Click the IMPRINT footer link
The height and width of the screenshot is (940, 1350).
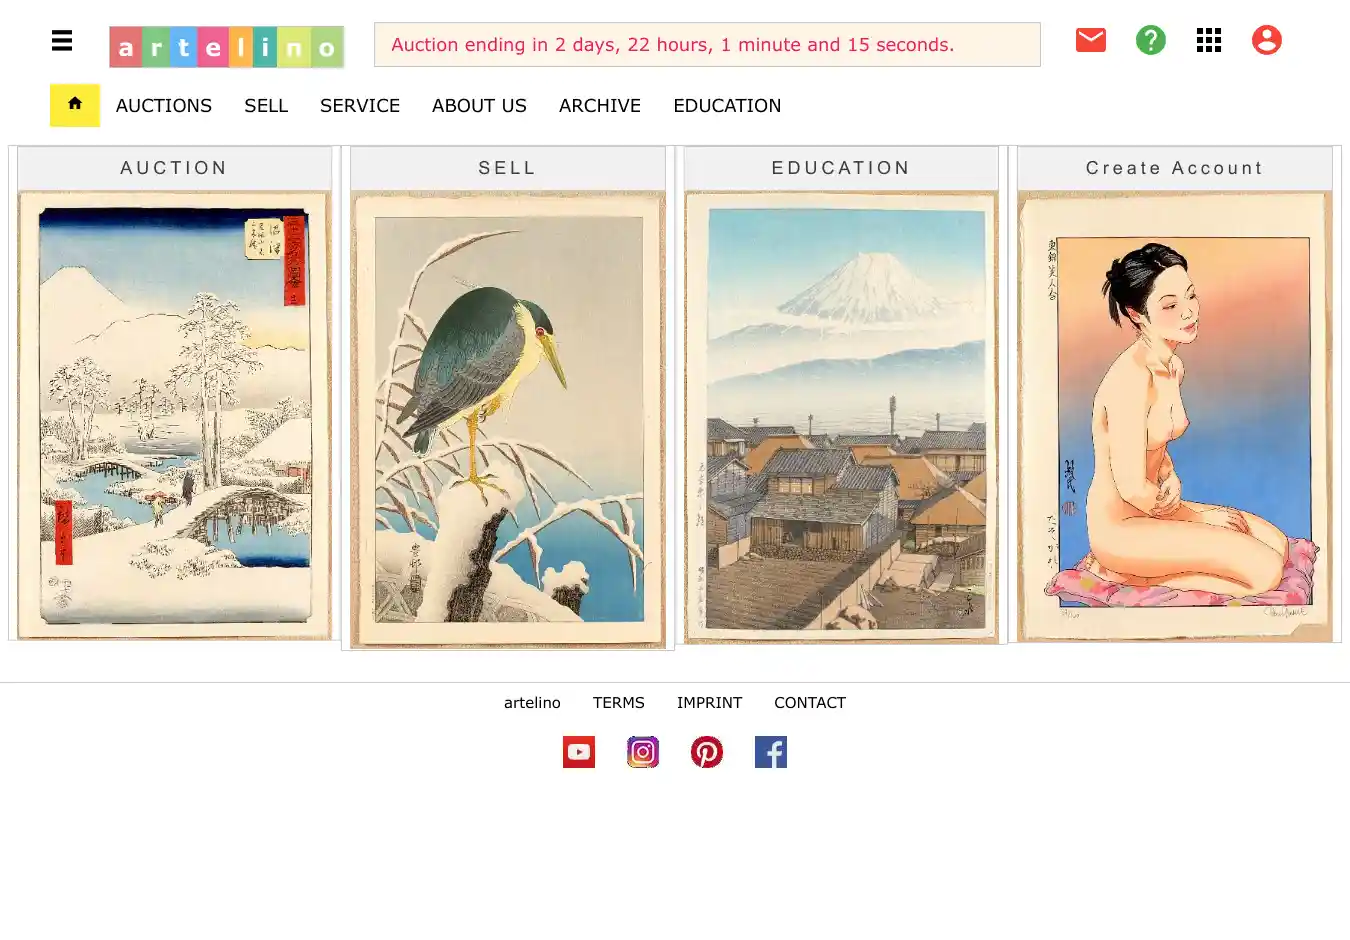pyautogui.click(x=709, y=703)
